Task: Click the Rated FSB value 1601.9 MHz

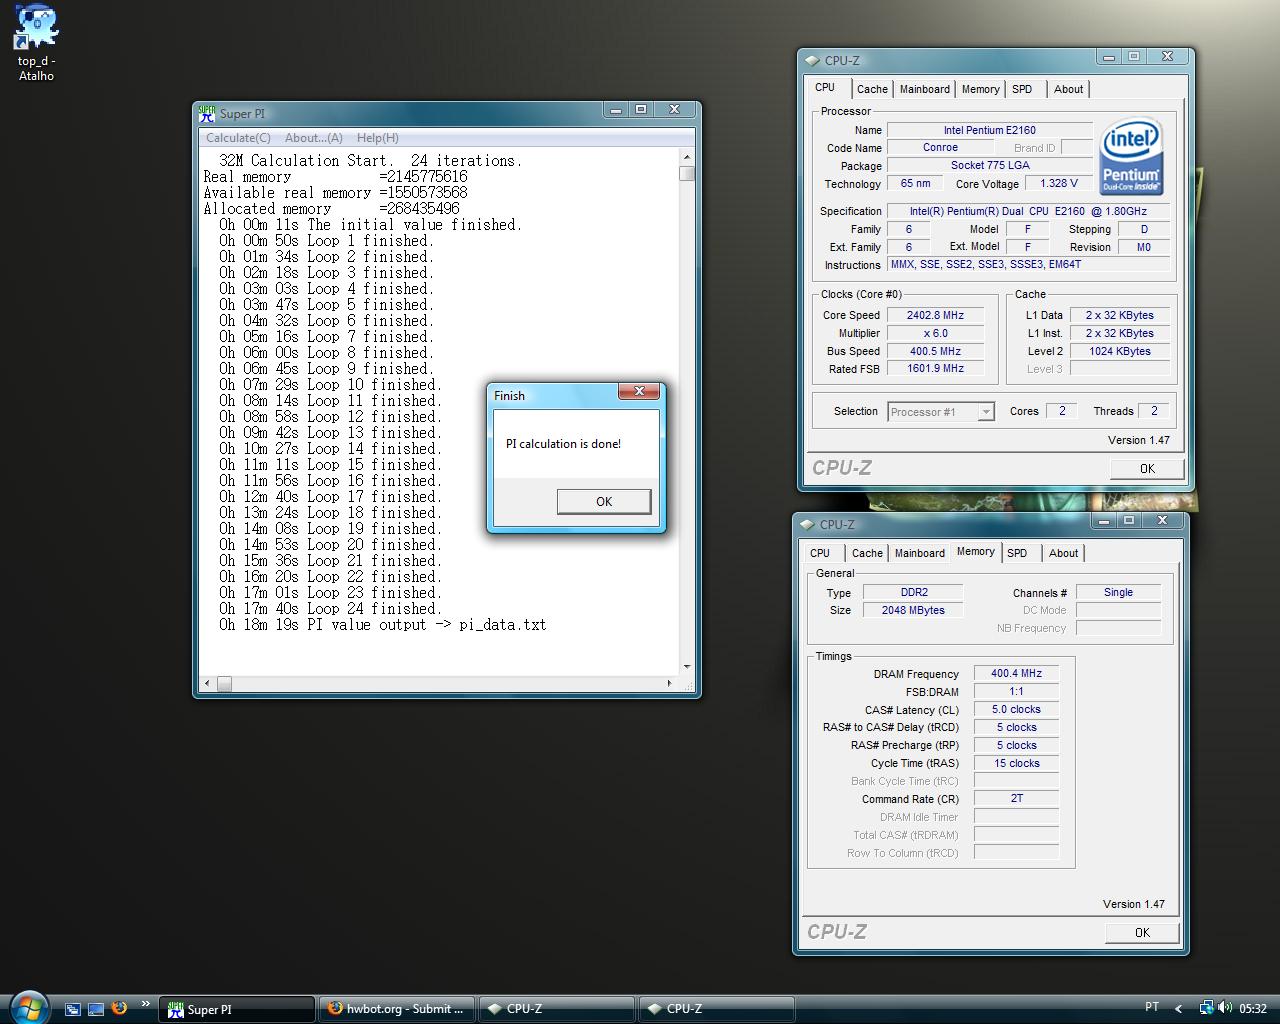Action: pyautogui.click(x=935, y=368)
